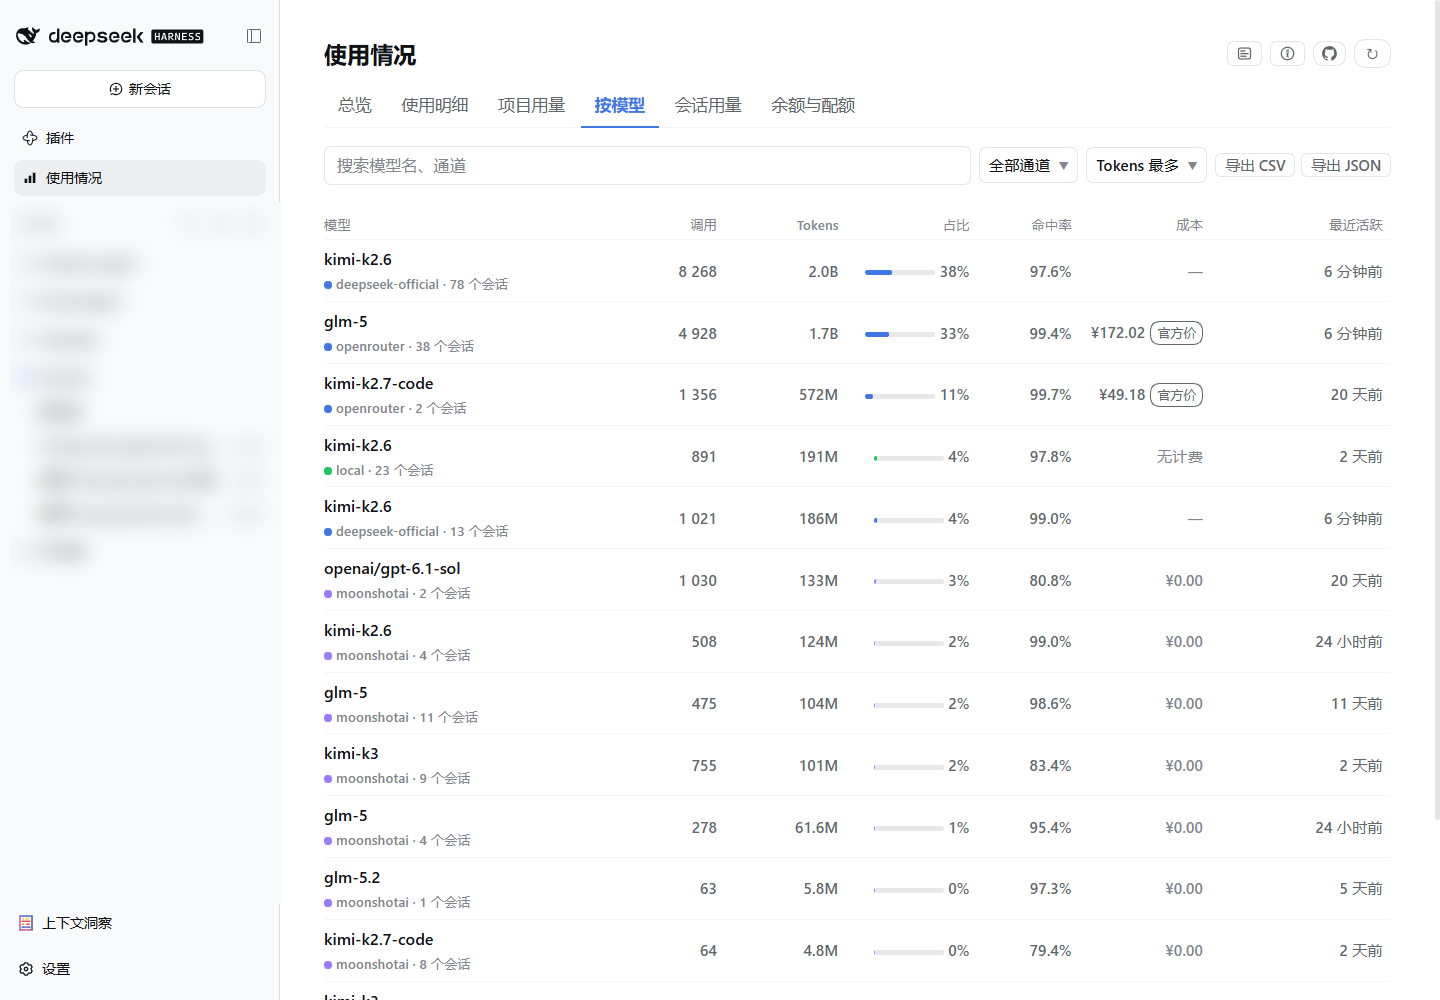Switch to the 使用明细 tab
Screen dimensions: 1440x1000
click(435, 105)
